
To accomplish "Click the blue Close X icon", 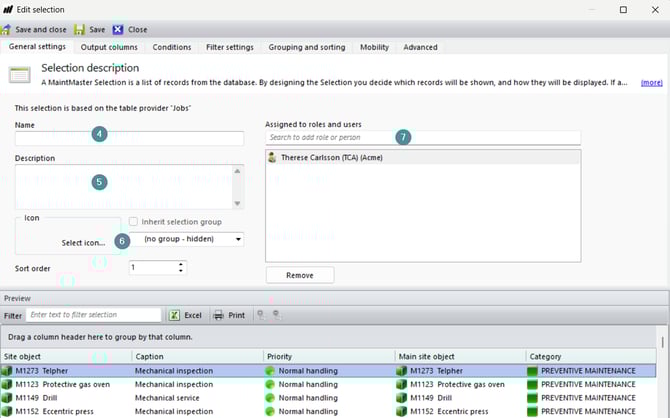I will [x=118, y=29].
